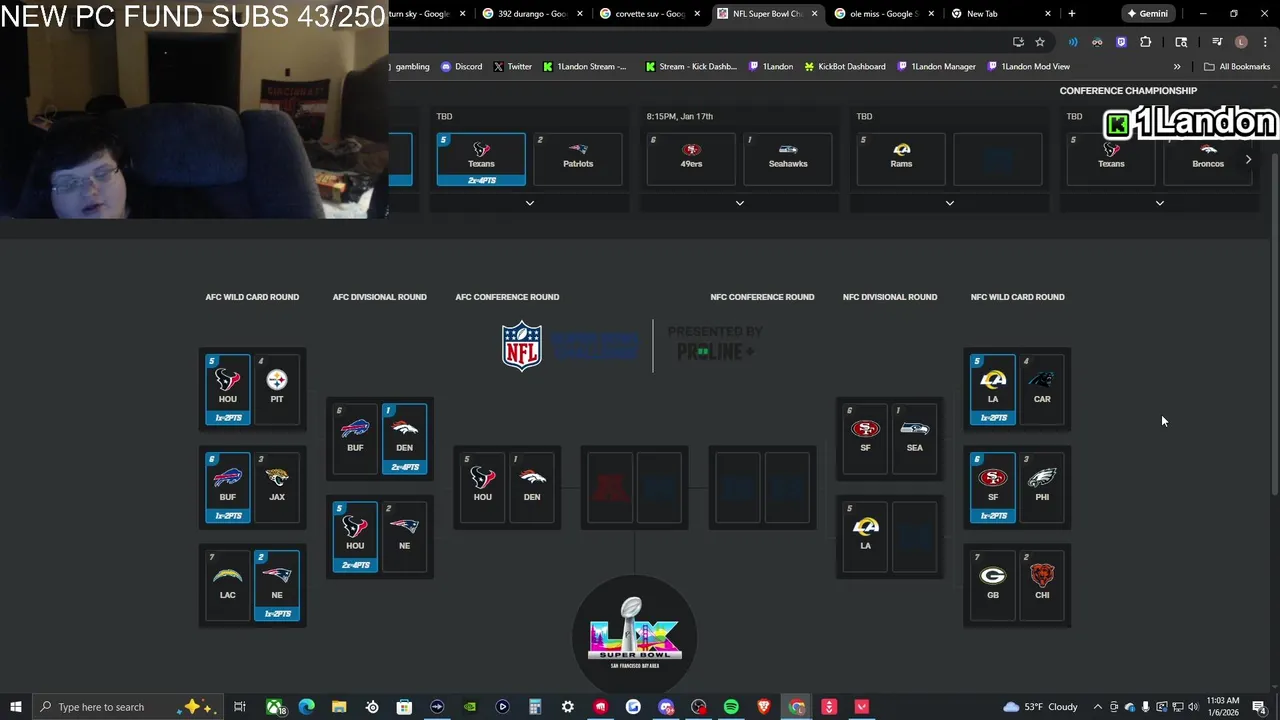The image size is (1280, 720).
Task: Pick Seahawks in top matchup card
Action: pyautogui.click(x=788, y=159)
